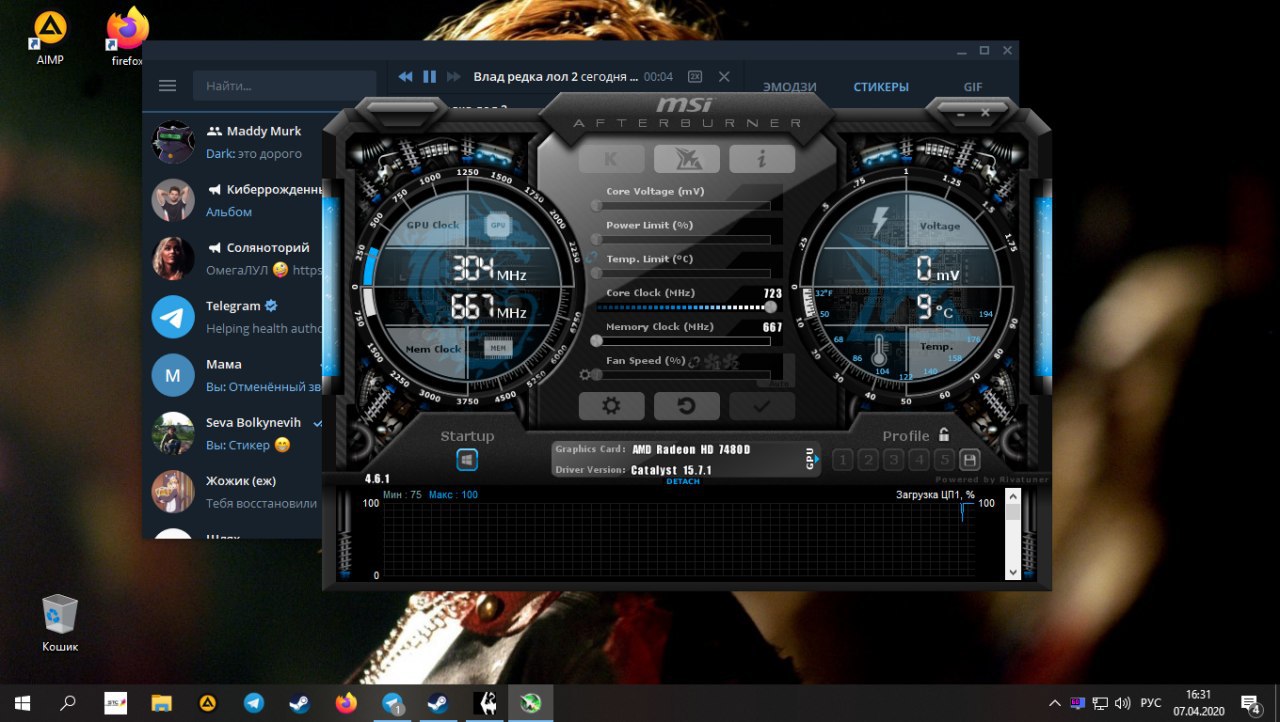
Task: Maximize the Telegram window
Action: coord(984,50)
